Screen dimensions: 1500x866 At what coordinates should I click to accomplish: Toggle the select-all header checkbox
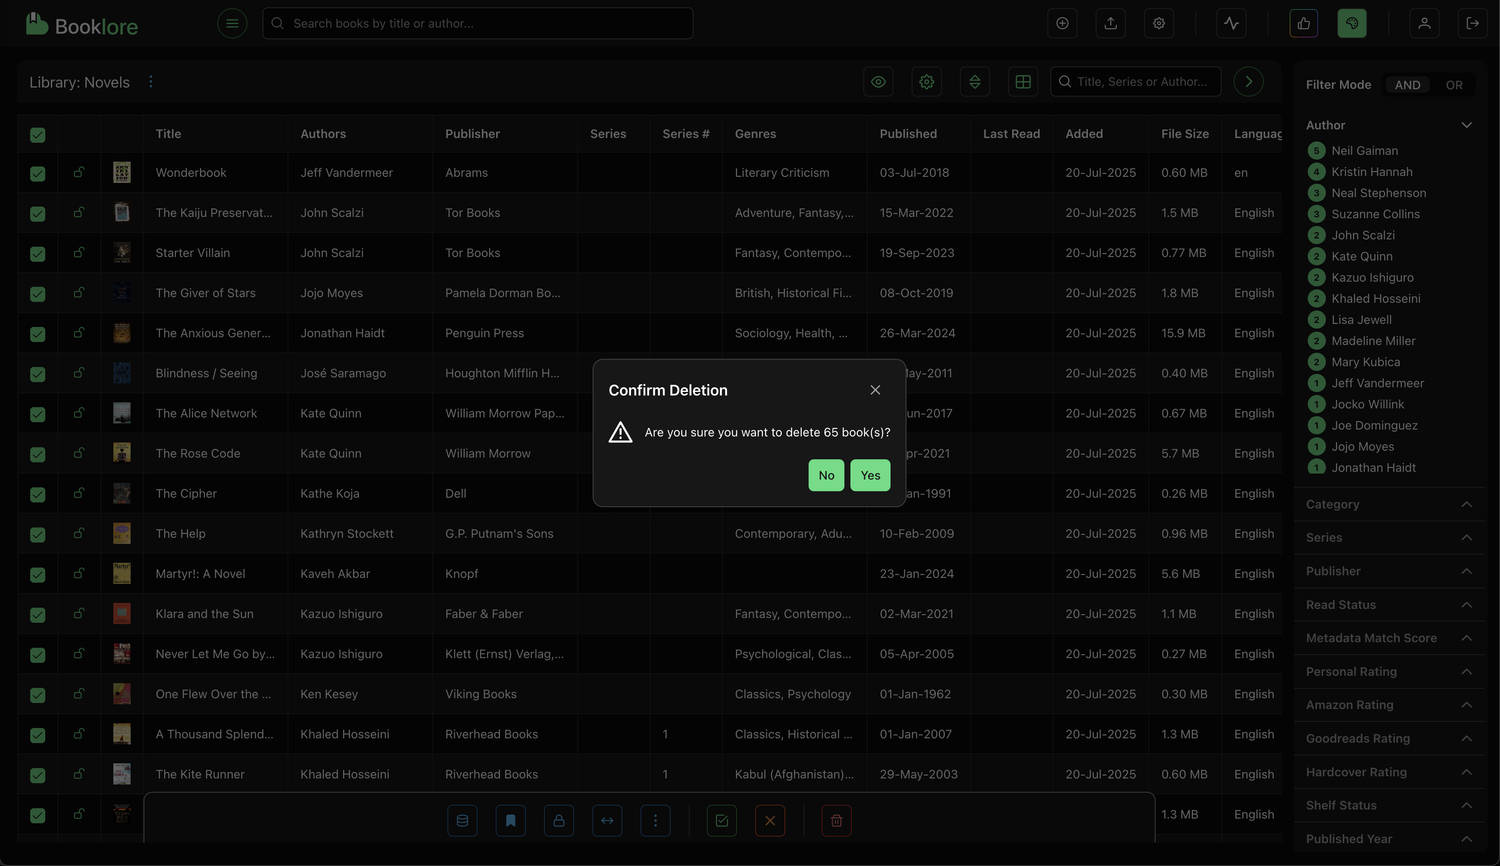38,135
